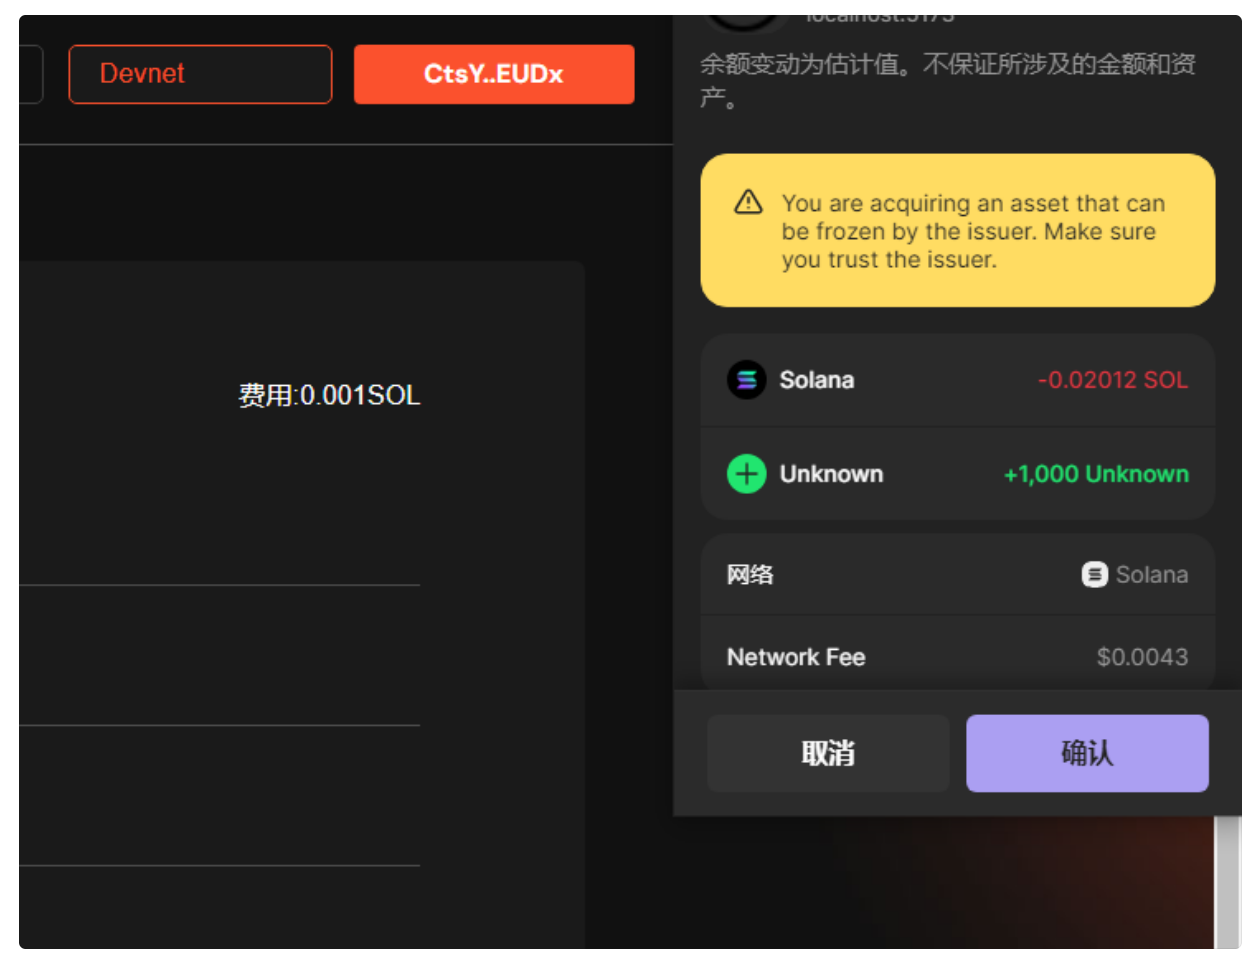1252x957 pixels.
Task: Click the 余额变动为估计值 disclaimer text
Action: click(948, 80)
